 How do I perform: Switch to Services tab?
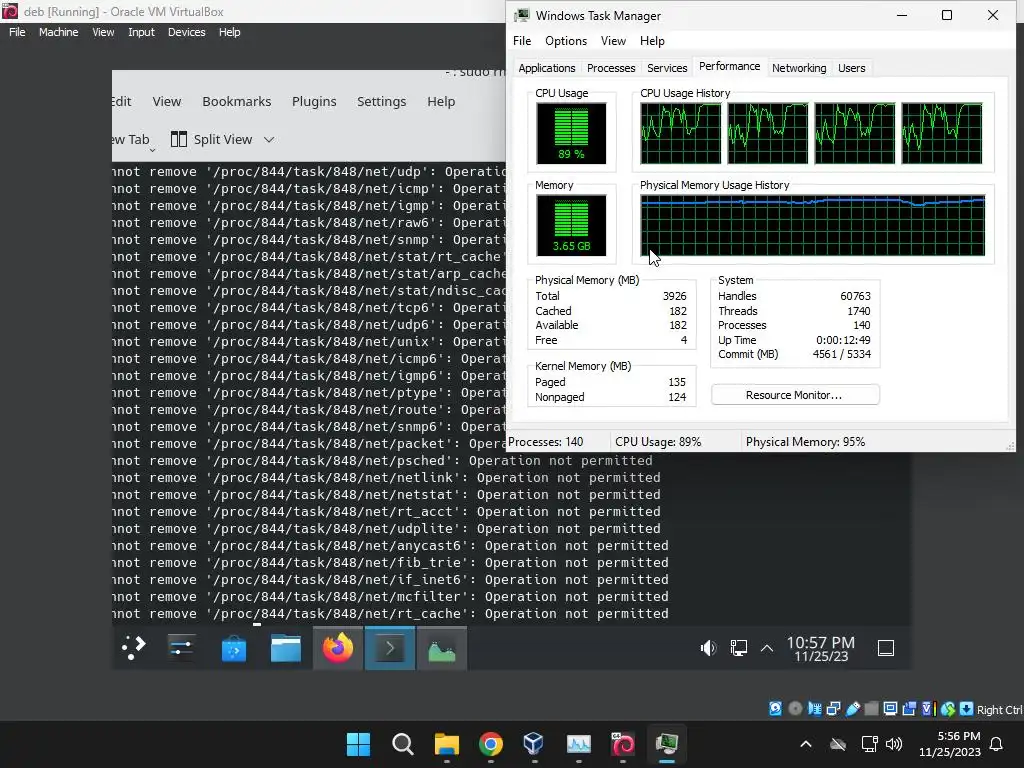coord(667,68)
